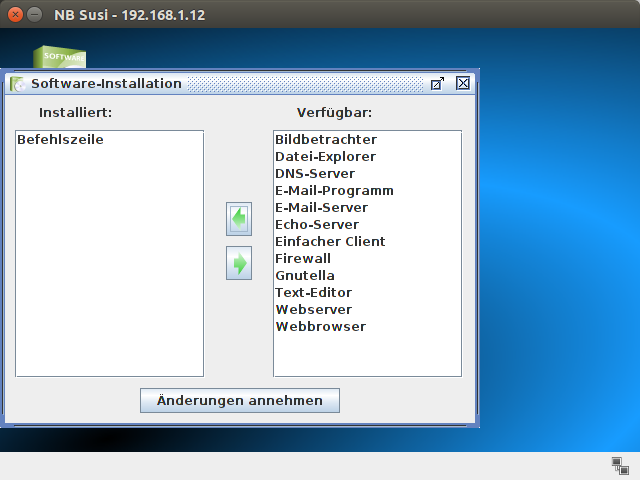Close the Software-Installation internal dialog

(462, 84)
